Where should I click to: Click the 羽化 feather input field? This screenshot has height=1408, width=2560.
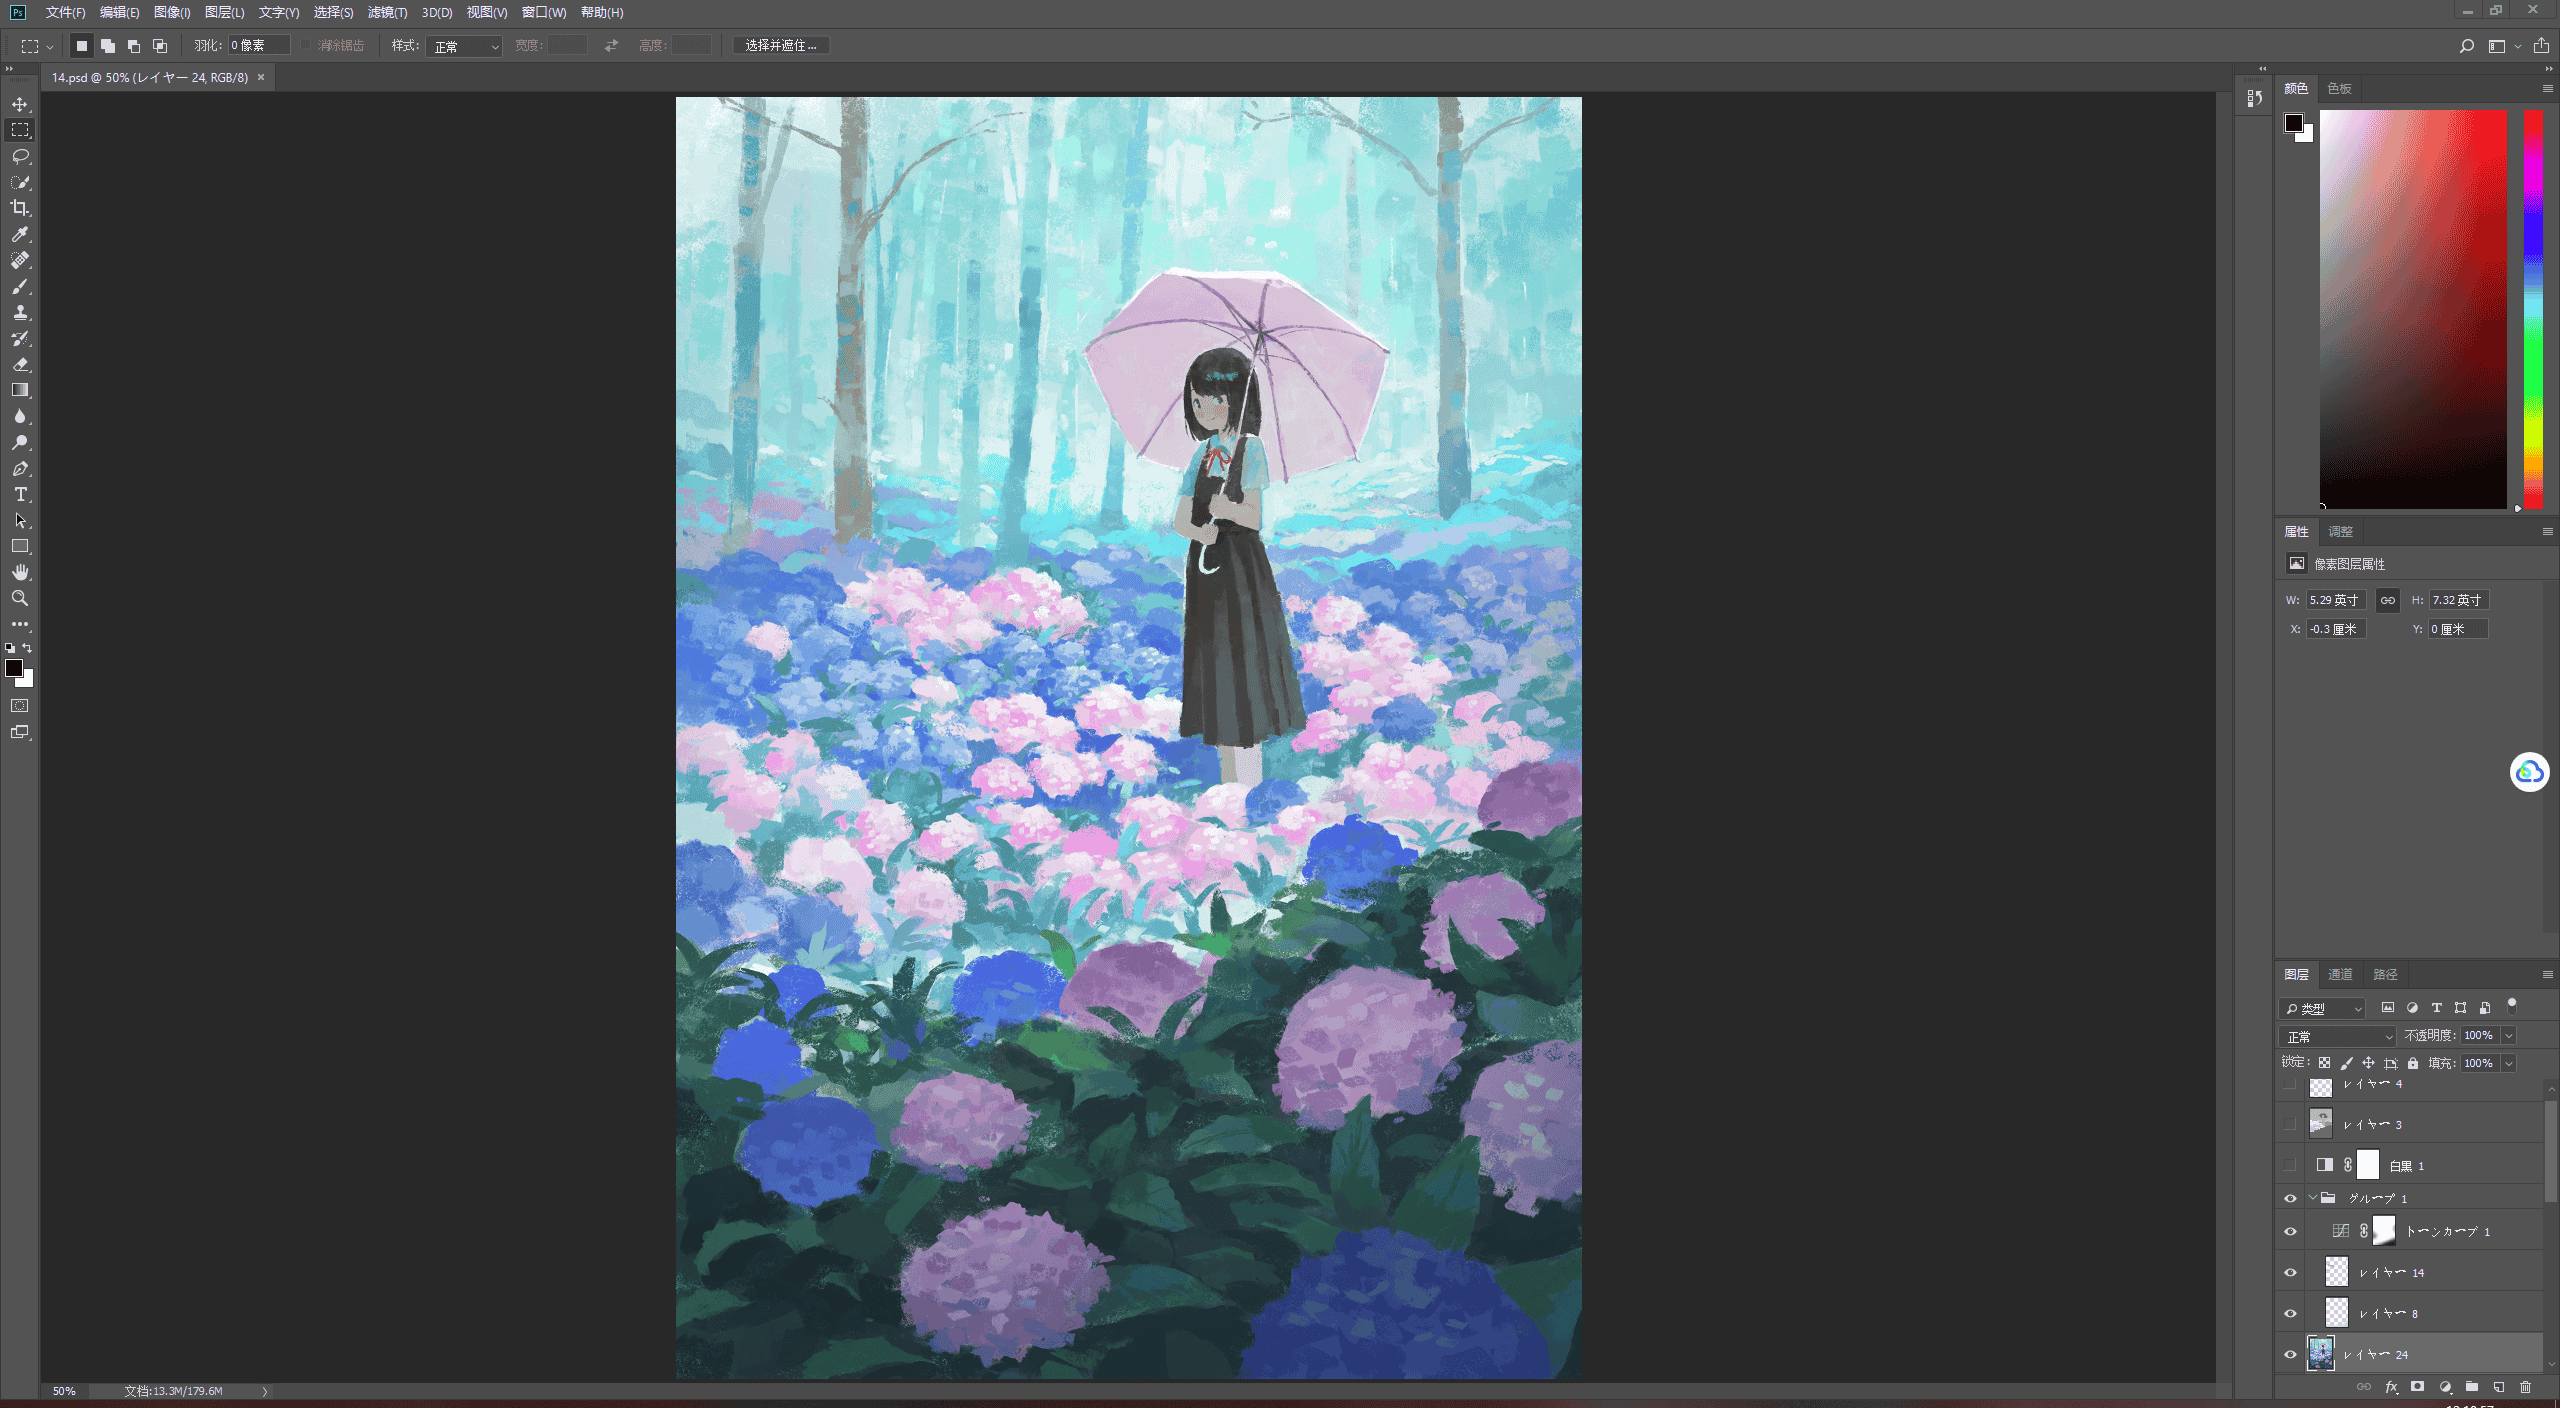coord(259,45)
